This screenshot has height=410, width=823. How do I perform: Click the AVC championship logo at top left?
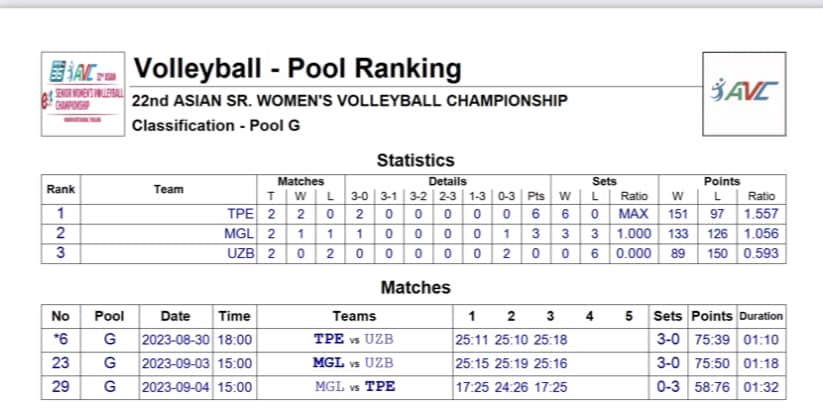[x=83, y=94]
